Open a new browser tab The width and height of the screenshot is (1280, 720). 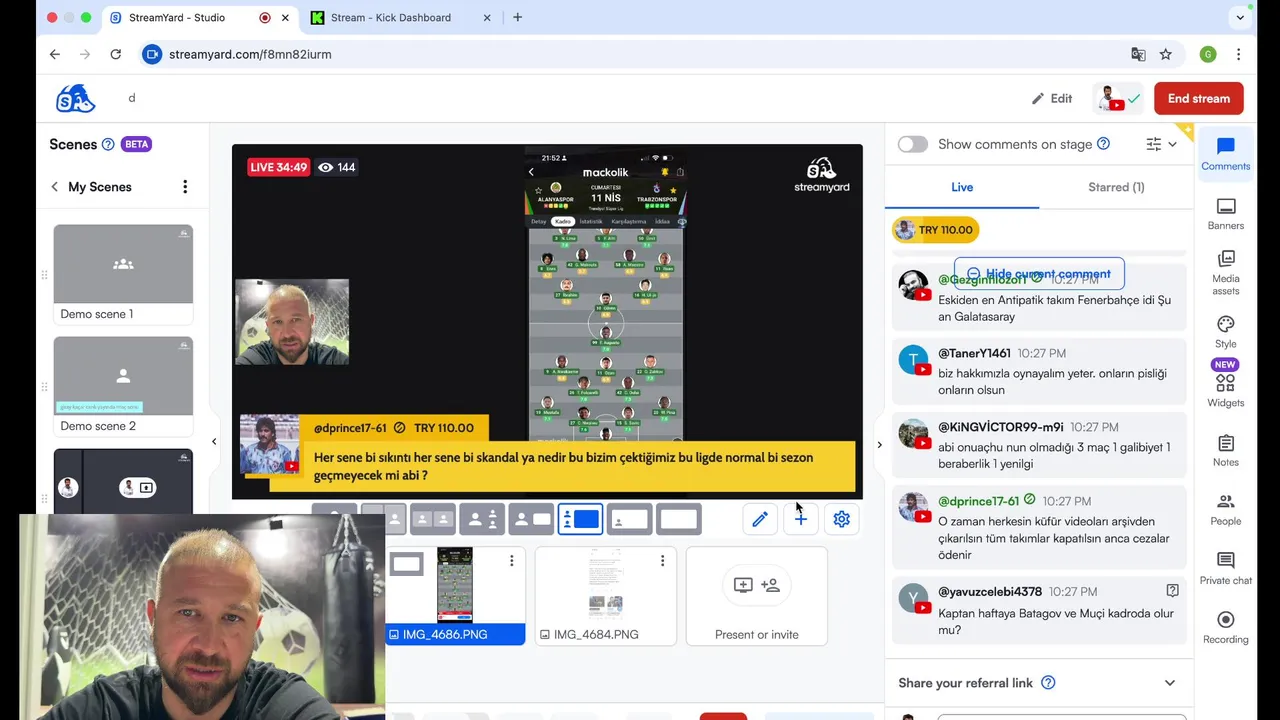click(x=517, y=17)
